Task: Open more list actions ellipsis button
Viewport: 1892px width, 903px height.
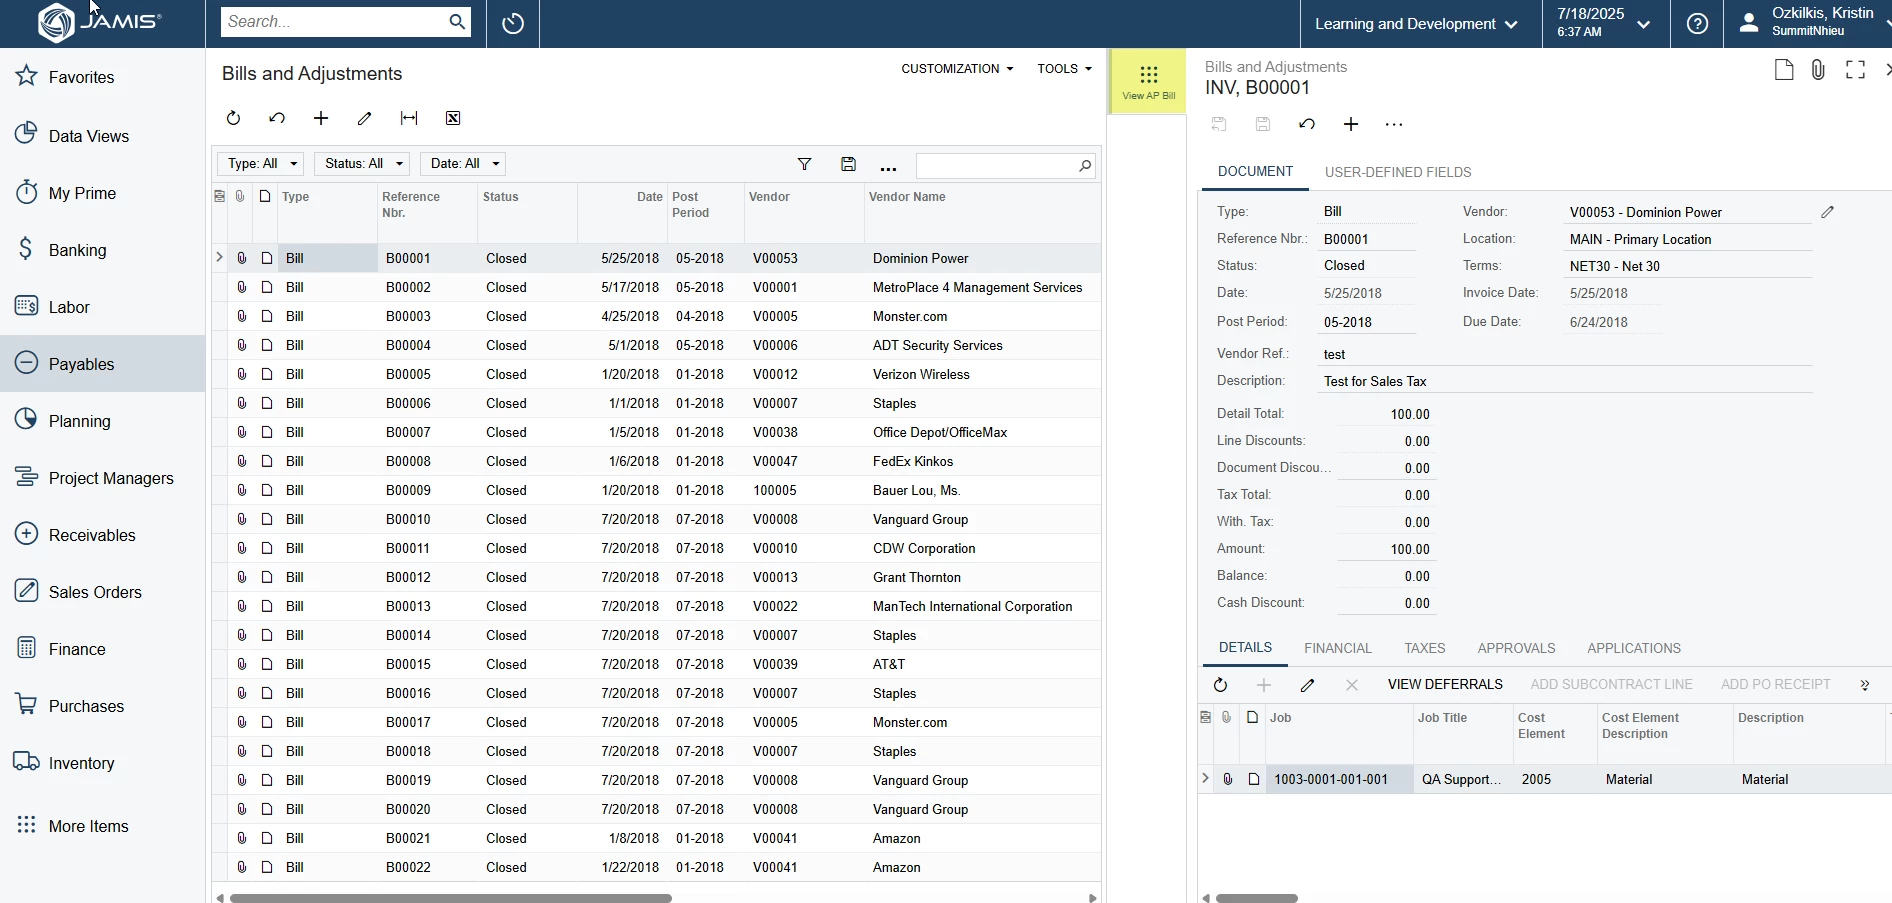Action: coord(888,166)
